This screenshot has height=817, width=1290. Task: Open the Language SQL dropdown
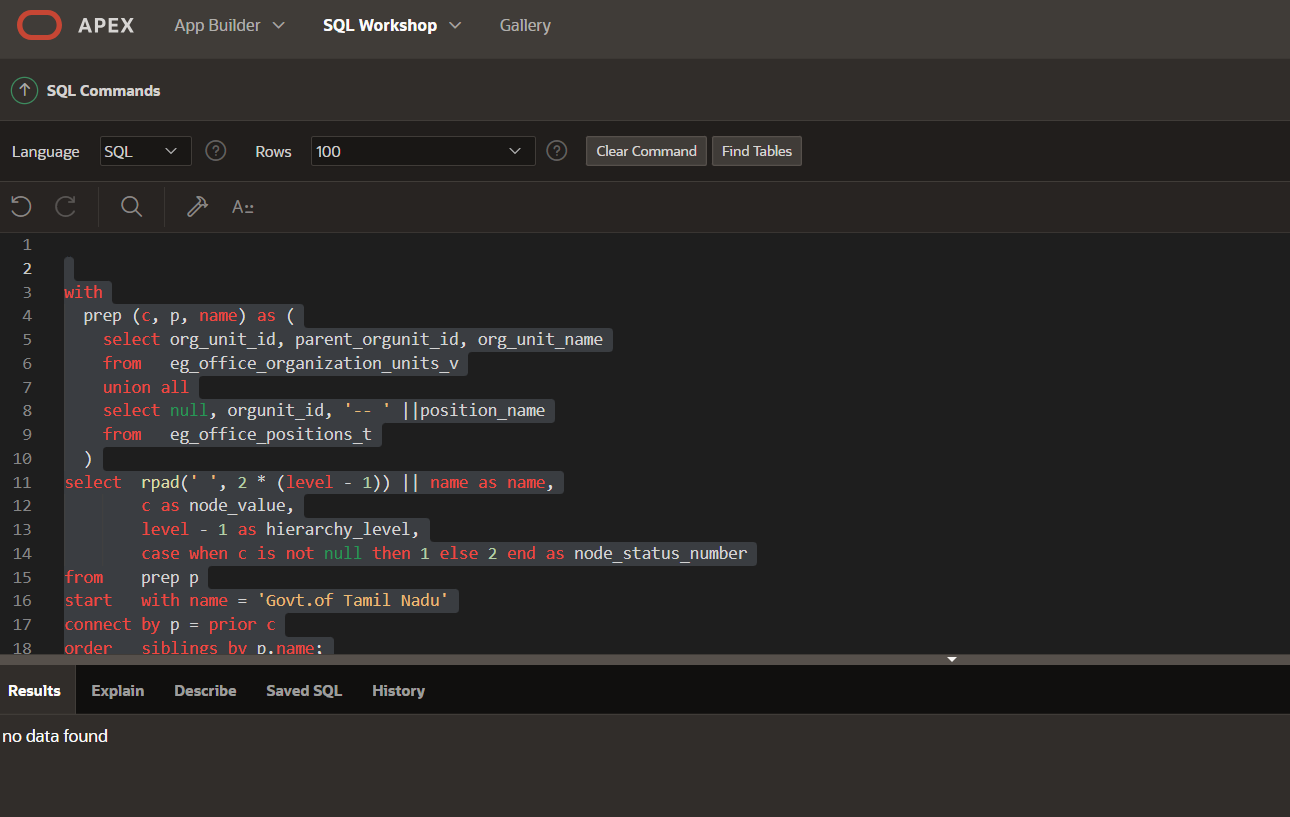[x=145, y=151]
